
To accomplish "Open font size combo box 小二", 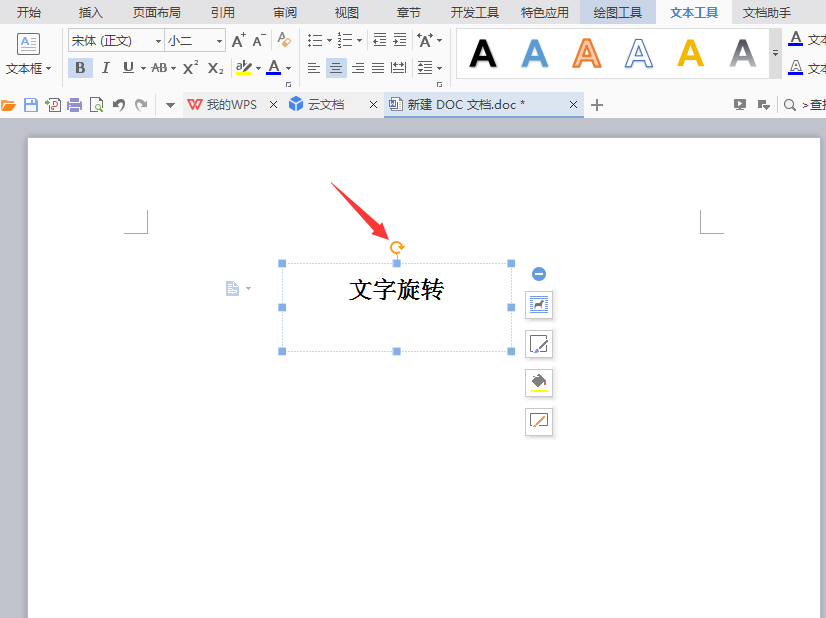I will click(195, 41).
